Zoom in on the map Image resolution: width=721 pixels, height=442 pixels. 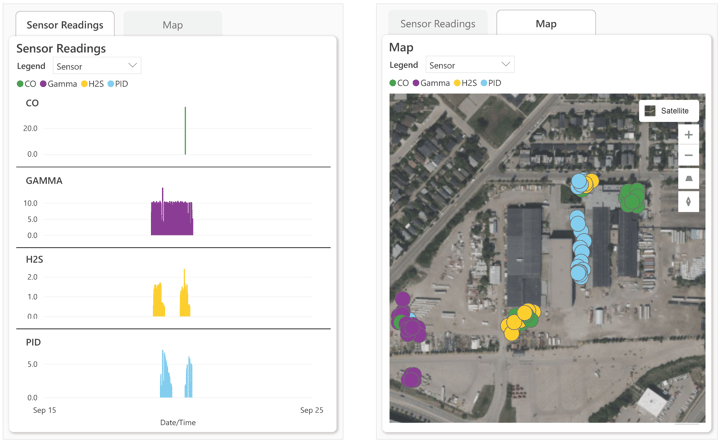point(688,134)
